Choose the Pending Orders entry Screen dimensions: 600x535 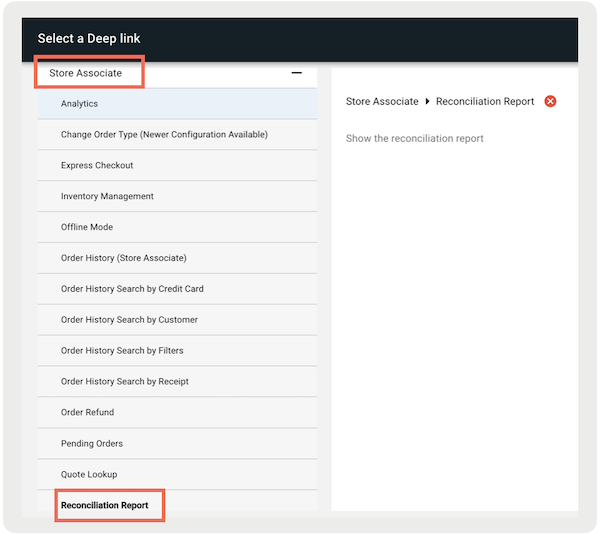coord(177,444)
